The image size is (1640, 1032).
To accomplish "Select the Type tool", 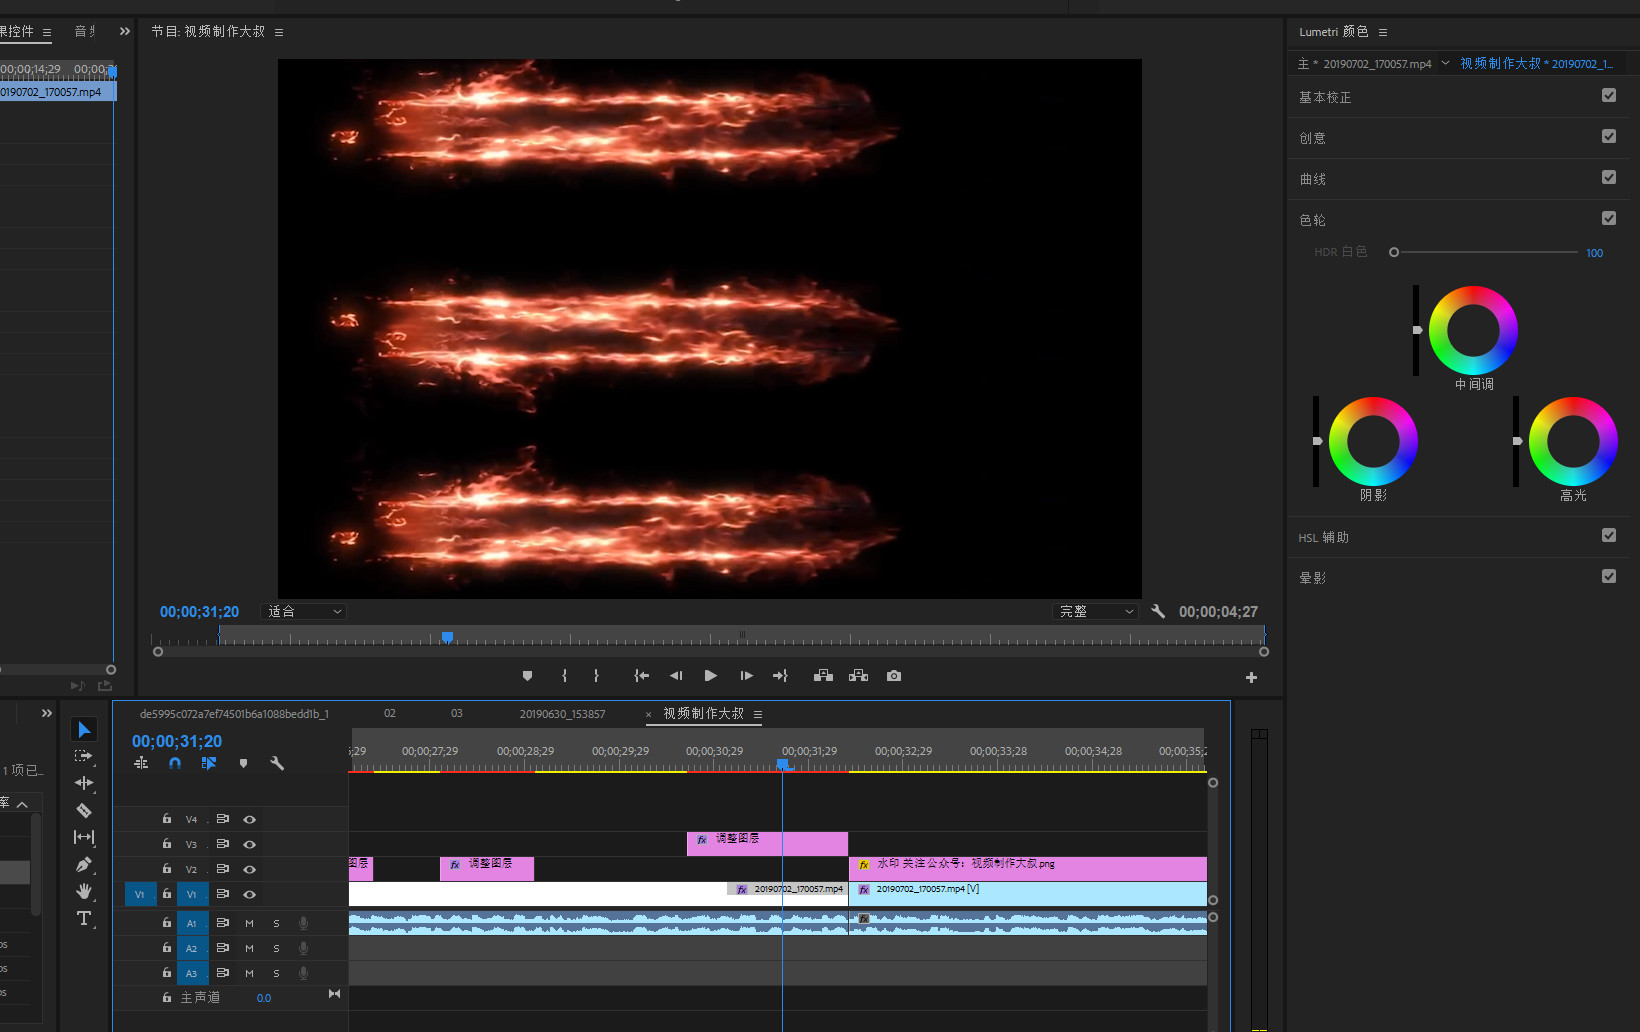I will click(x=84, y=918).
